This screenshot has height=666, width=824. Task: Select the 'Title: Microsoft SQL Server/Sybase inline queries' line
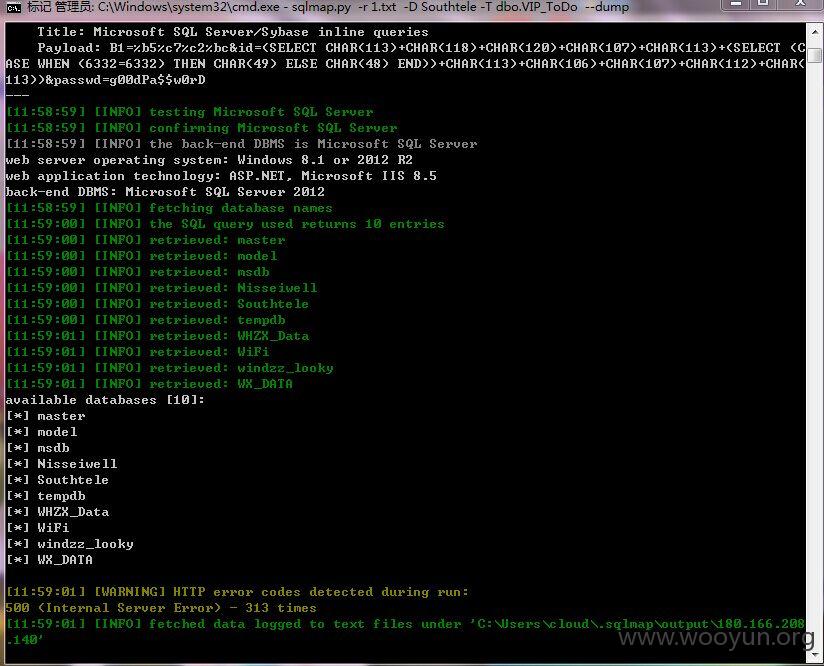click(233, 32)
